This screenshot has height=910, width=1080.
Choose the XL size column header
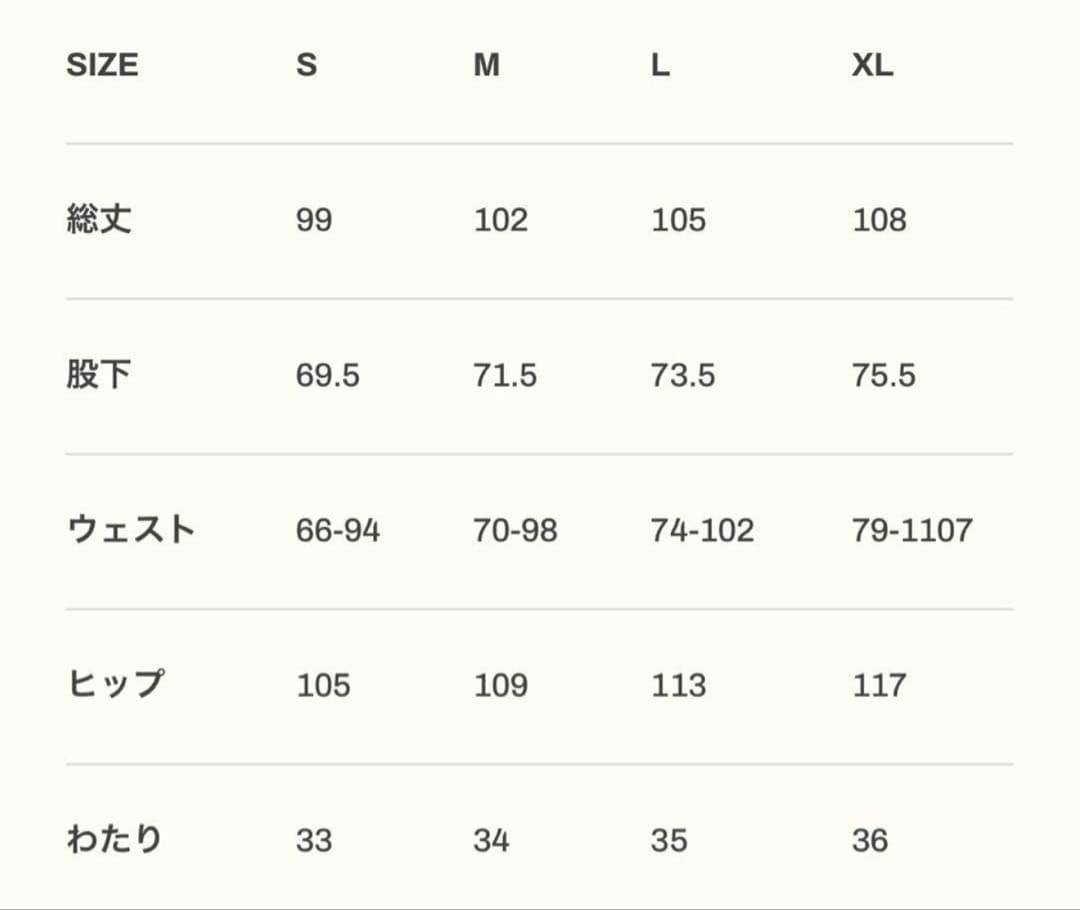(x=872, y=66)
